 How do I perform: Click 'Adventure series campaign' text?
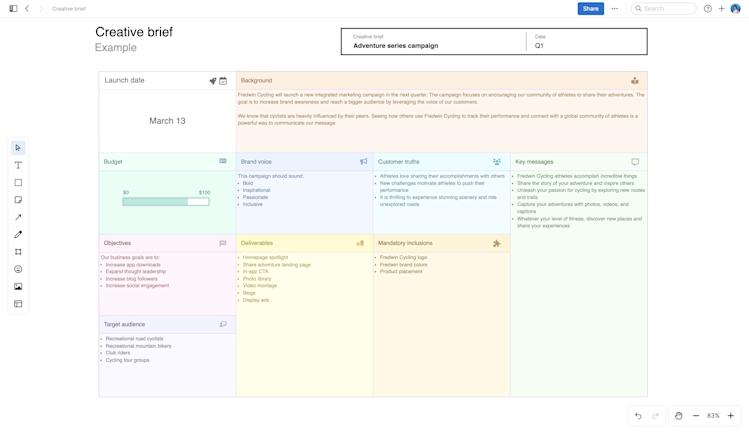coord(396,46)
